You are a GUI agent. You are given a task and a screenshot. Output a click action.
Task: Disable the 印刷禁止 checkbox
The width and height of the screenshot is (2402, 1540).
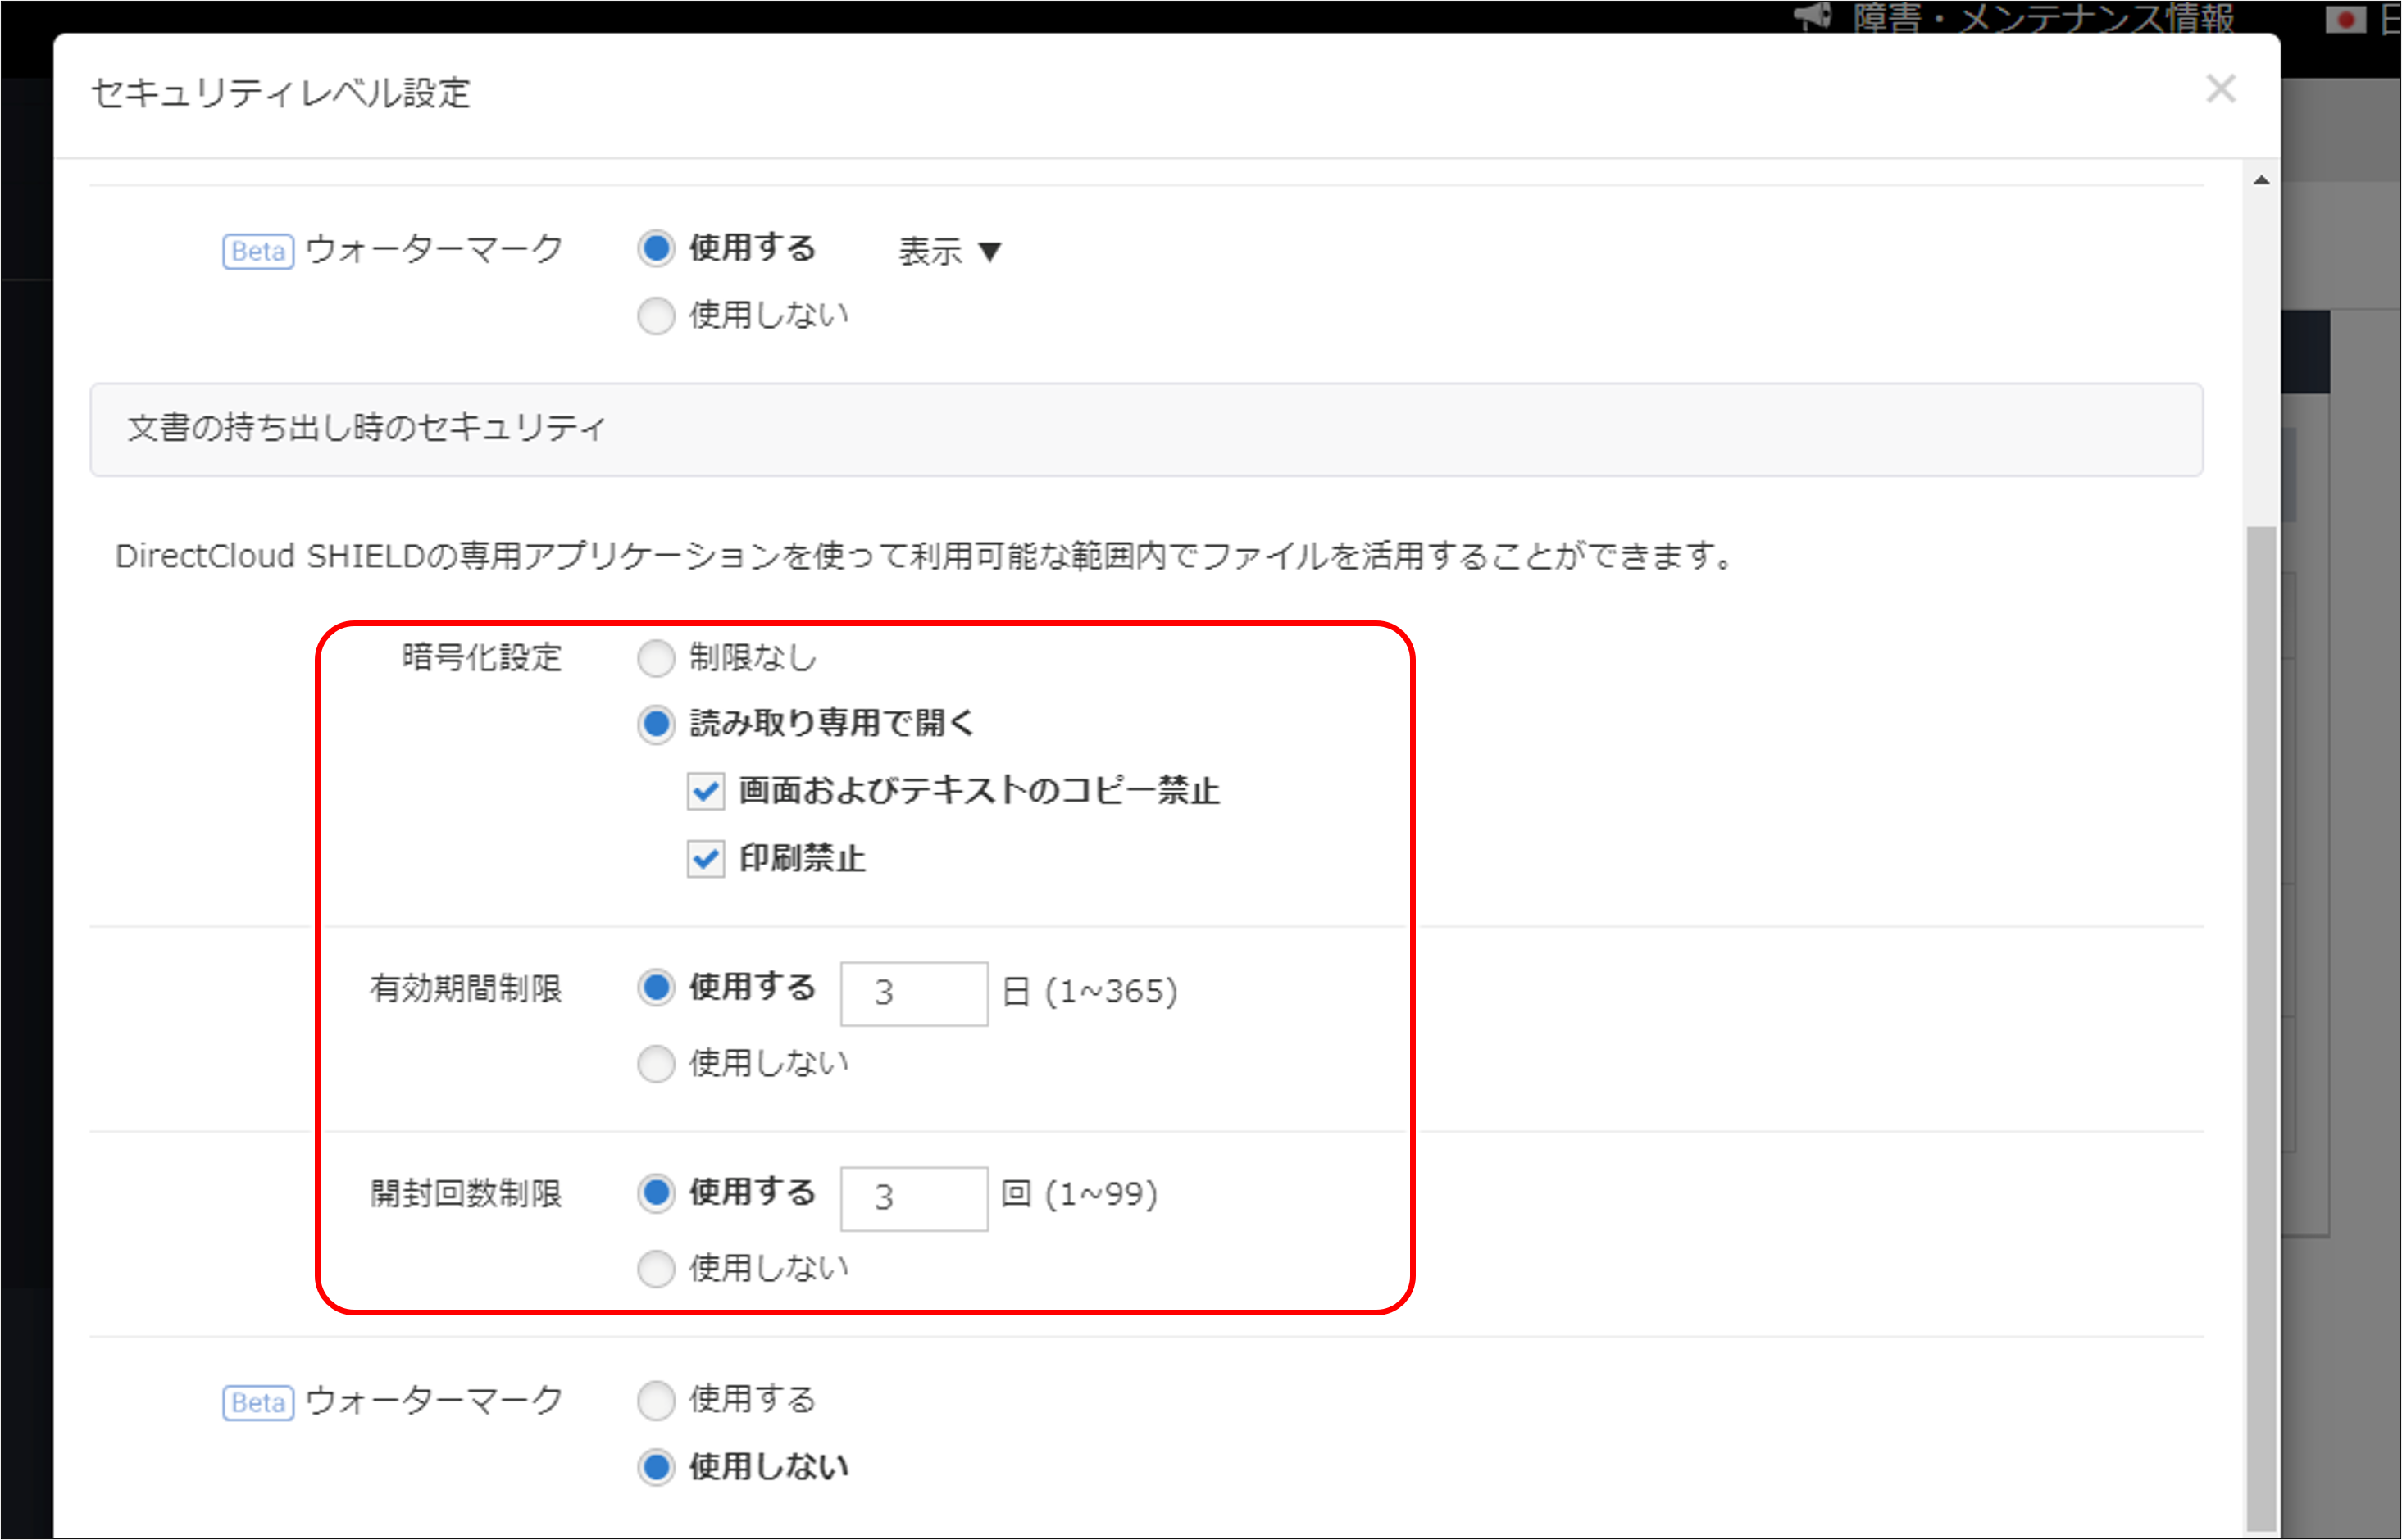pos(705,858)
